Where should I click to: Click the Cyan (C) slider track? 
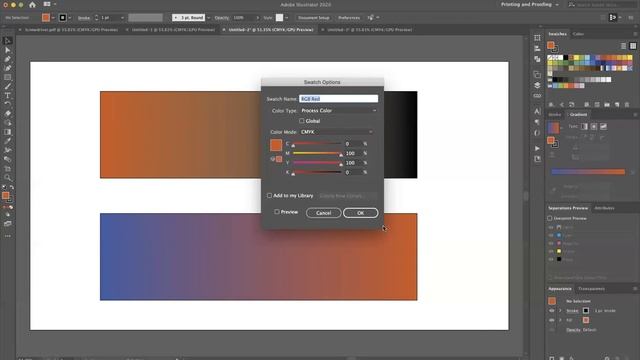(317, 144)
